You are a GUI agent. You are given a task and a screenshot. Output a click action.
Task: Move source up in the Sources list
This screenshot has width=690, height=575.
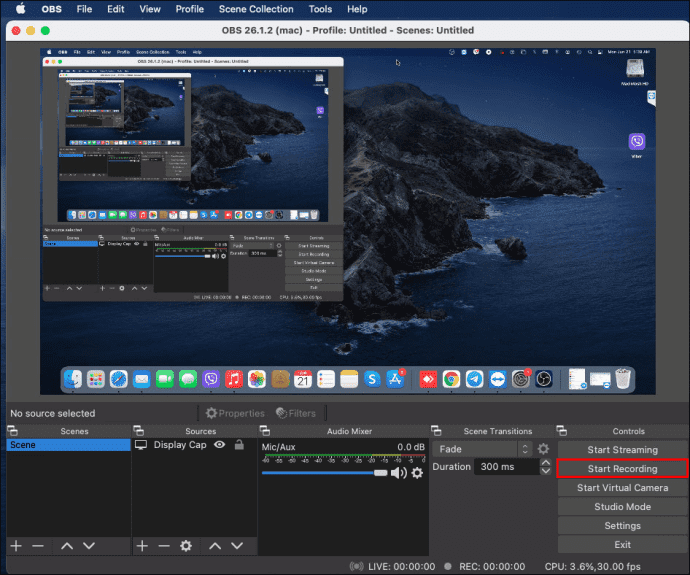pyautogui.click(x=215, y=546)
